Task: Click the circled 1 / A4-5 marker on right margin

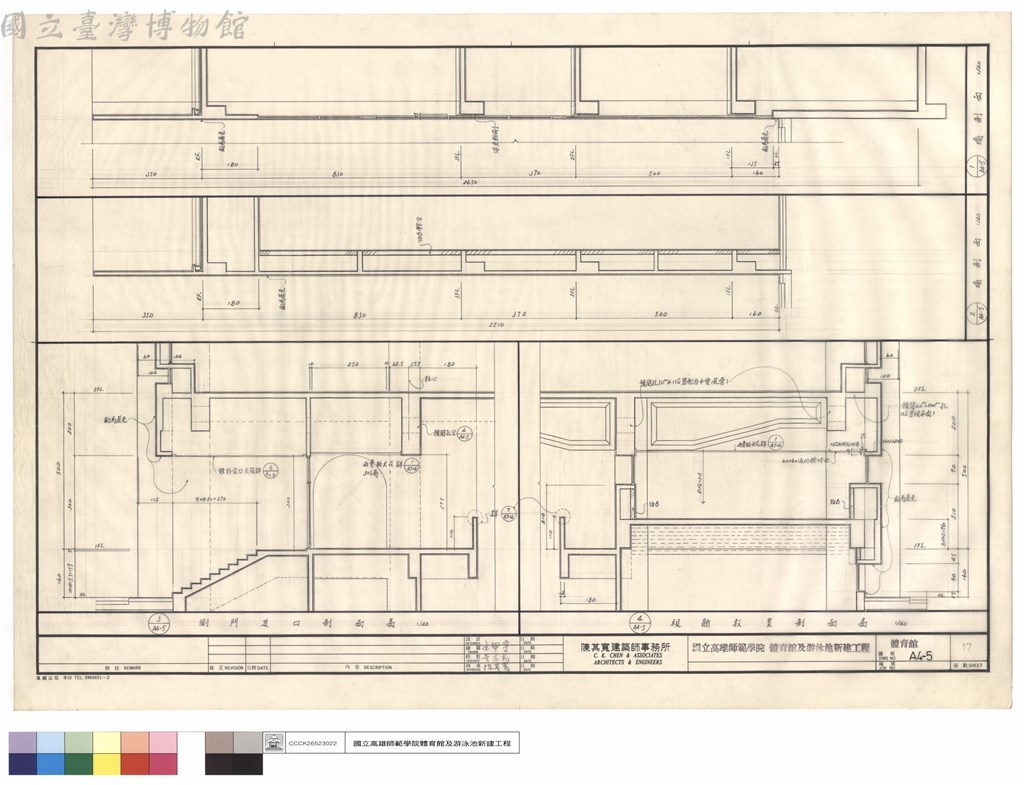Action: tap(977, 168)
